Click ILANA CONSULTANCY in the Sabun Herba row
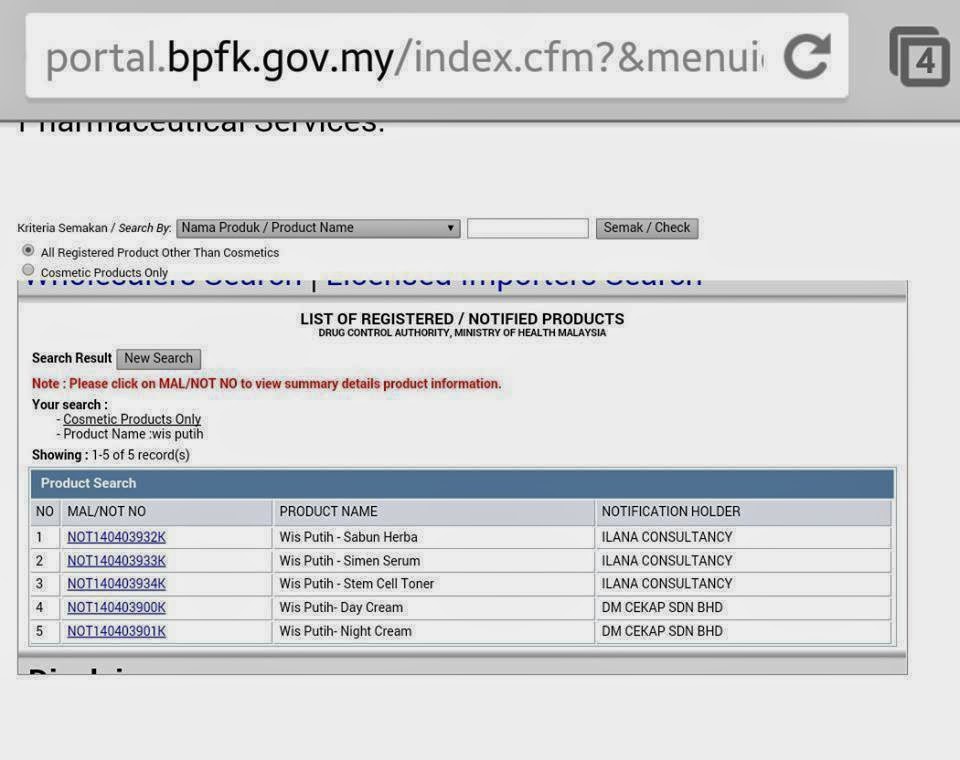Image resolution: width=960 pixels, height=760 pixels. (x=667, y=537)
